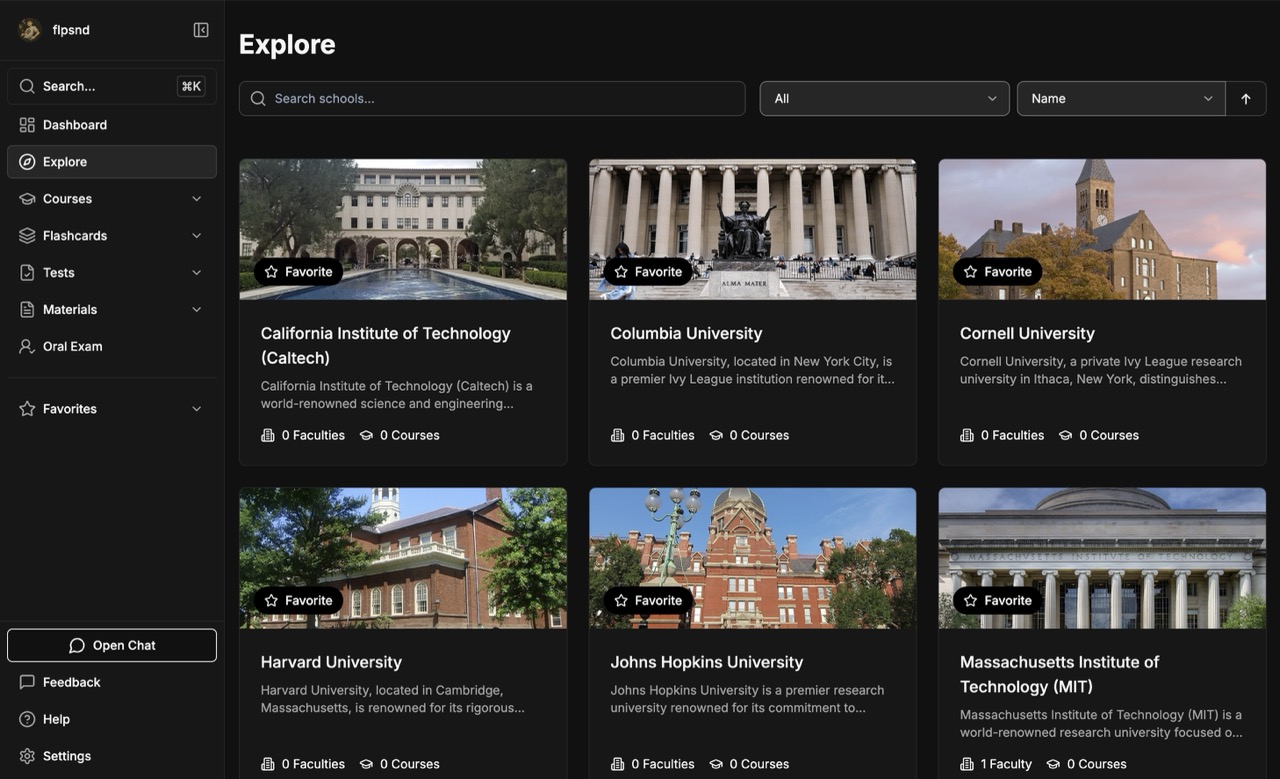Viewport: 1280px width, 779px height.
Task: Click the Dashboard grid icon
Action: (x=27, y=125)
